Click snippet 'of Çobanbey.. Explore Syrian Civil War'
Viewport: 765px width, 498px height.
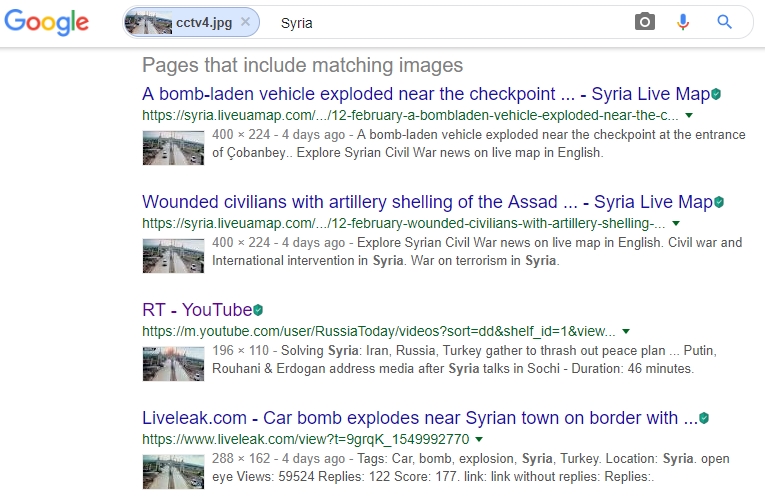pos(407,153)
